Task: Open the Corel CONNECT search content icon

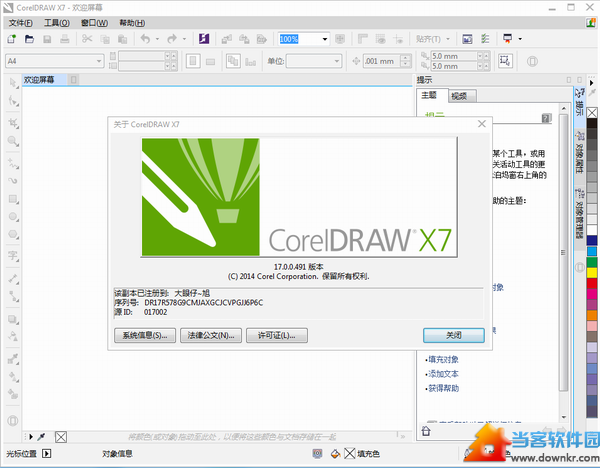Action: click(x=204, y=39)
